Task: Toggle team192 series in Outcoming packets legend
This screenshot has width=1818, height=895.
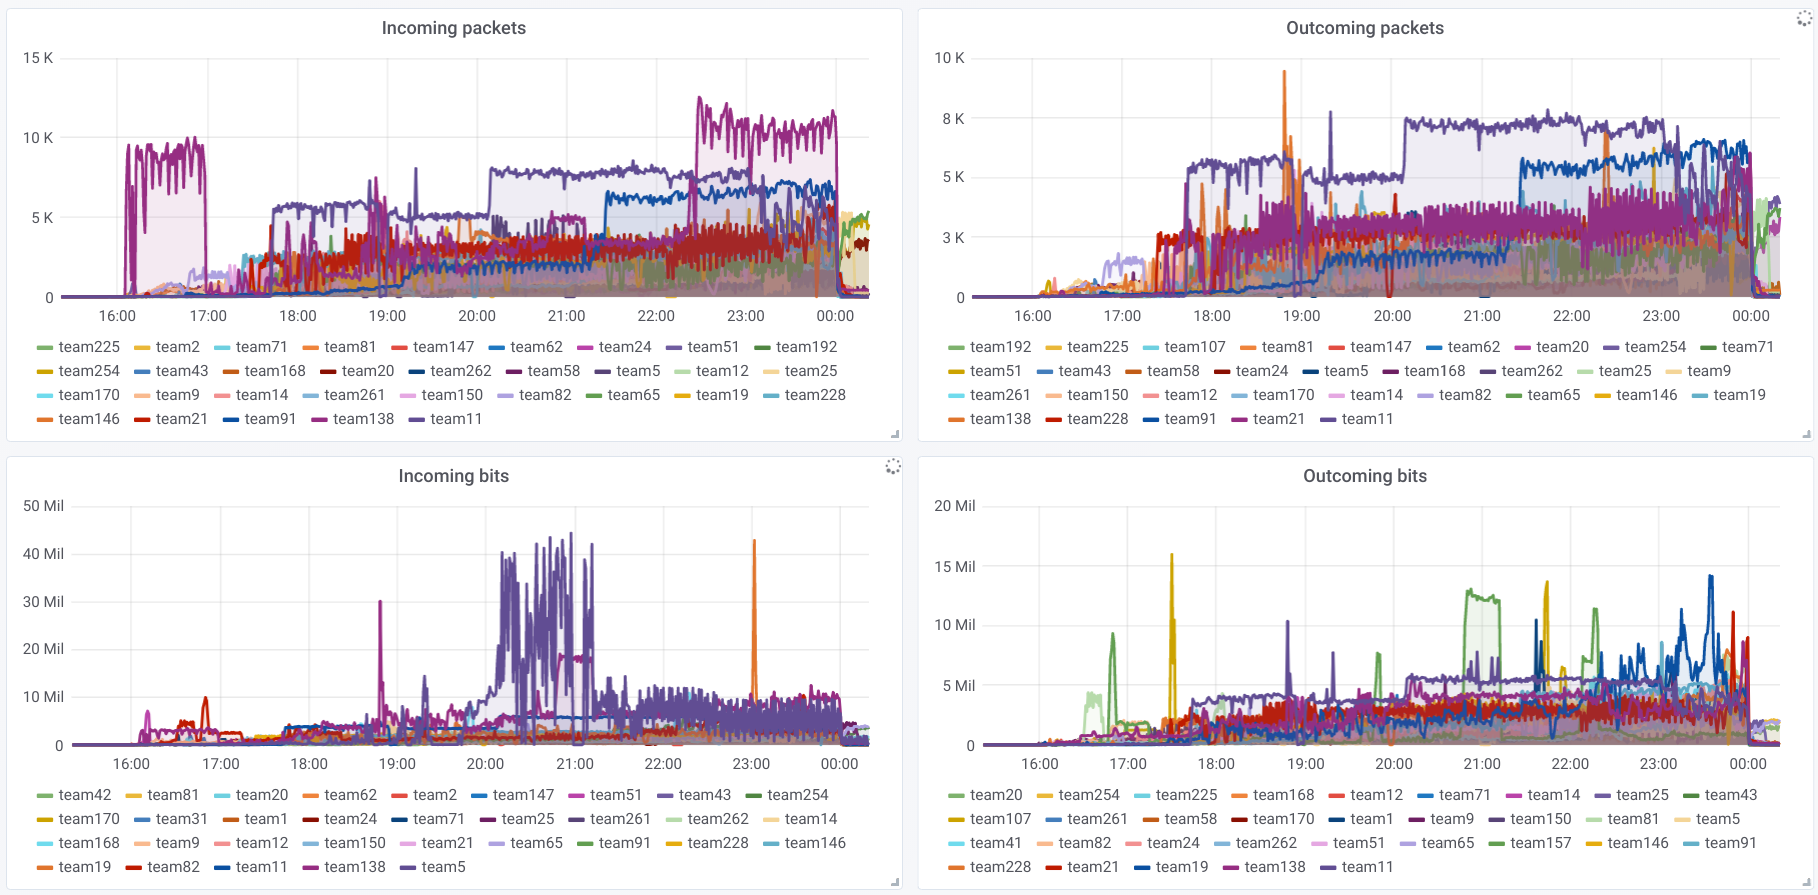Action: (x=999, y=347)
